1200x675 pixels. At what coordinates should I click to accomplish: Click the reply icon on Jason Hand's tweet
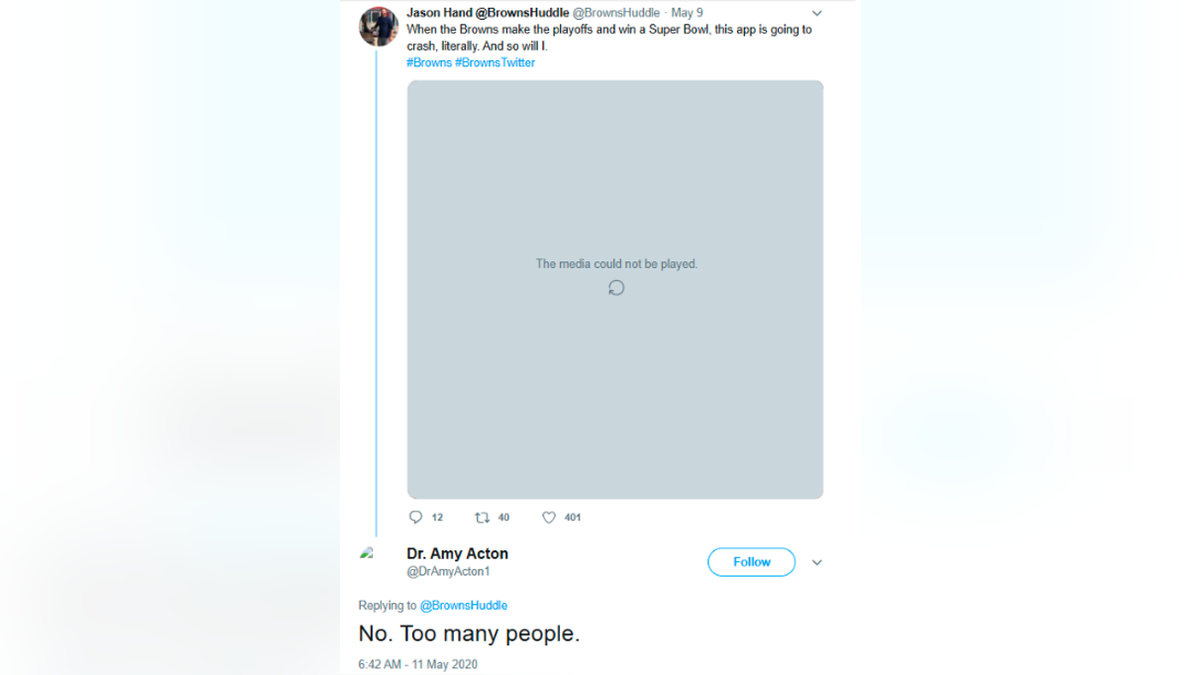click(x=416, y=517)
